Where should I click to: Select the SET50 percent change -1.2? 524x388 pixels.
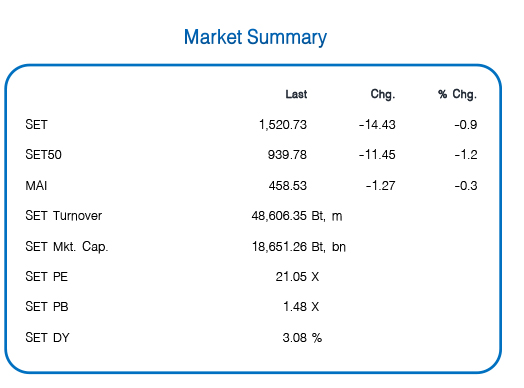point(466,155)
